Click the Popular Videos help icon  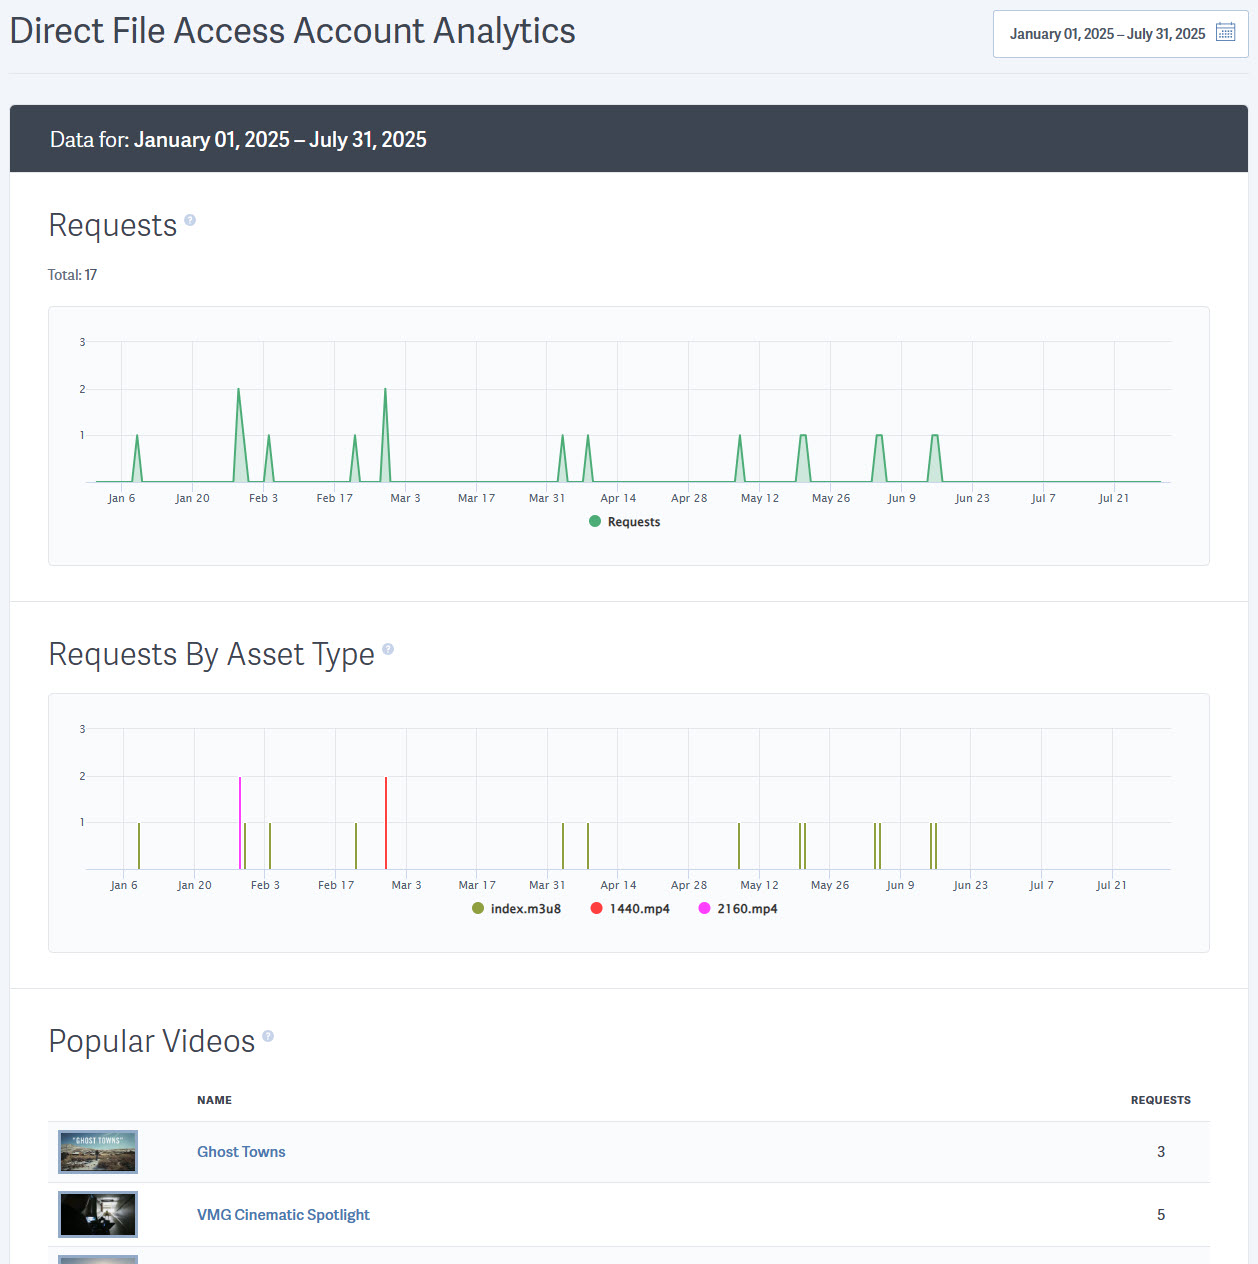coord(268,1035)
